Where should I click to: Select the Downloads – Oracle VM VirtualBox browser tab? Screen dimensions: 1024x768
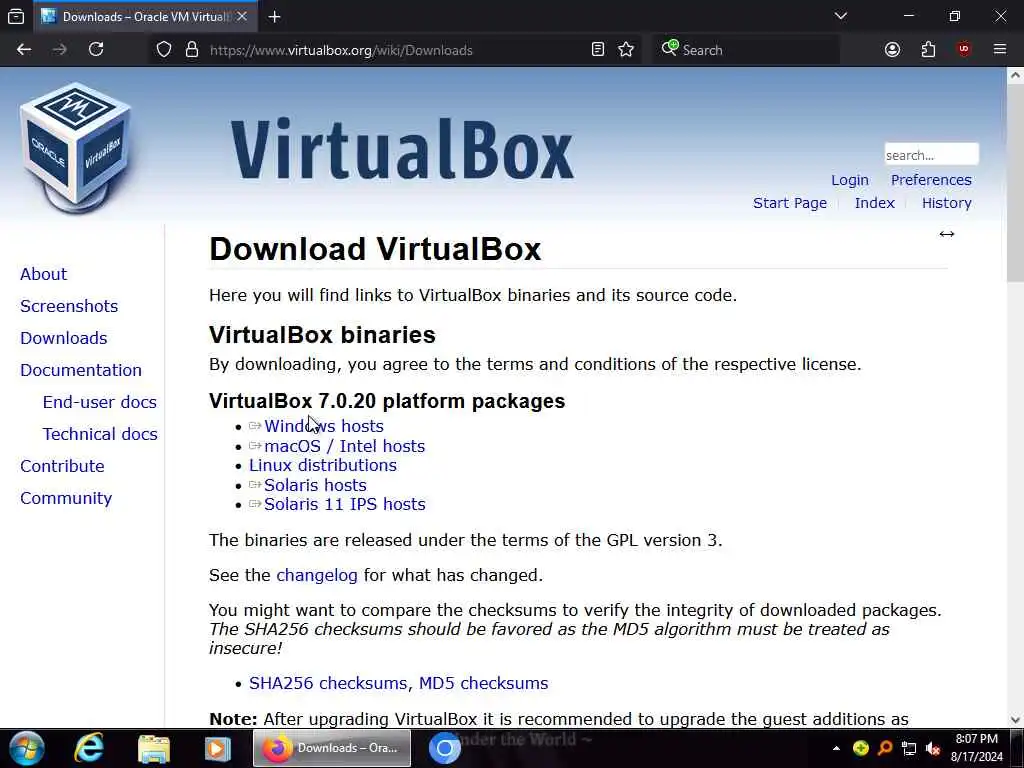click(x=147, y=17)
